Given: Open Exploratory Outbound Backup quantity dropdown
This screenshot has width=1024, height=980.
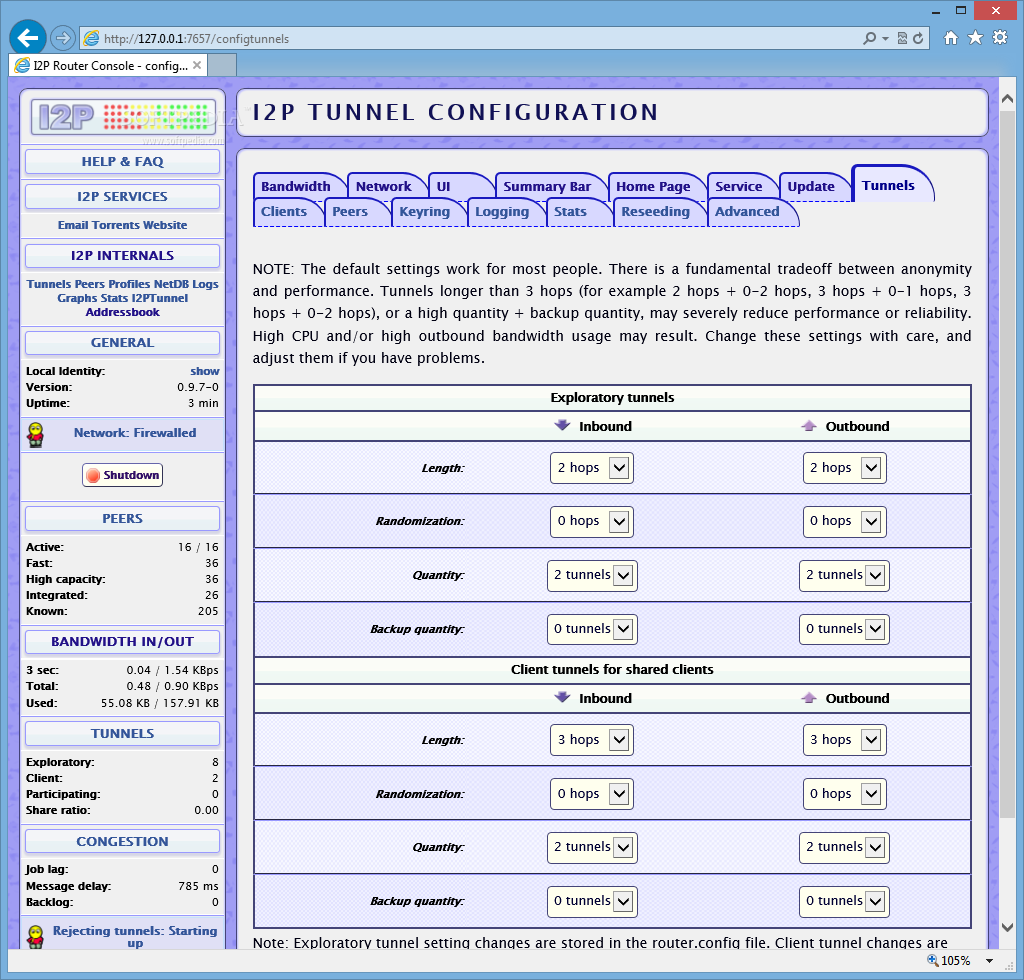Looking at the screenshot, I should pos(844,629).
